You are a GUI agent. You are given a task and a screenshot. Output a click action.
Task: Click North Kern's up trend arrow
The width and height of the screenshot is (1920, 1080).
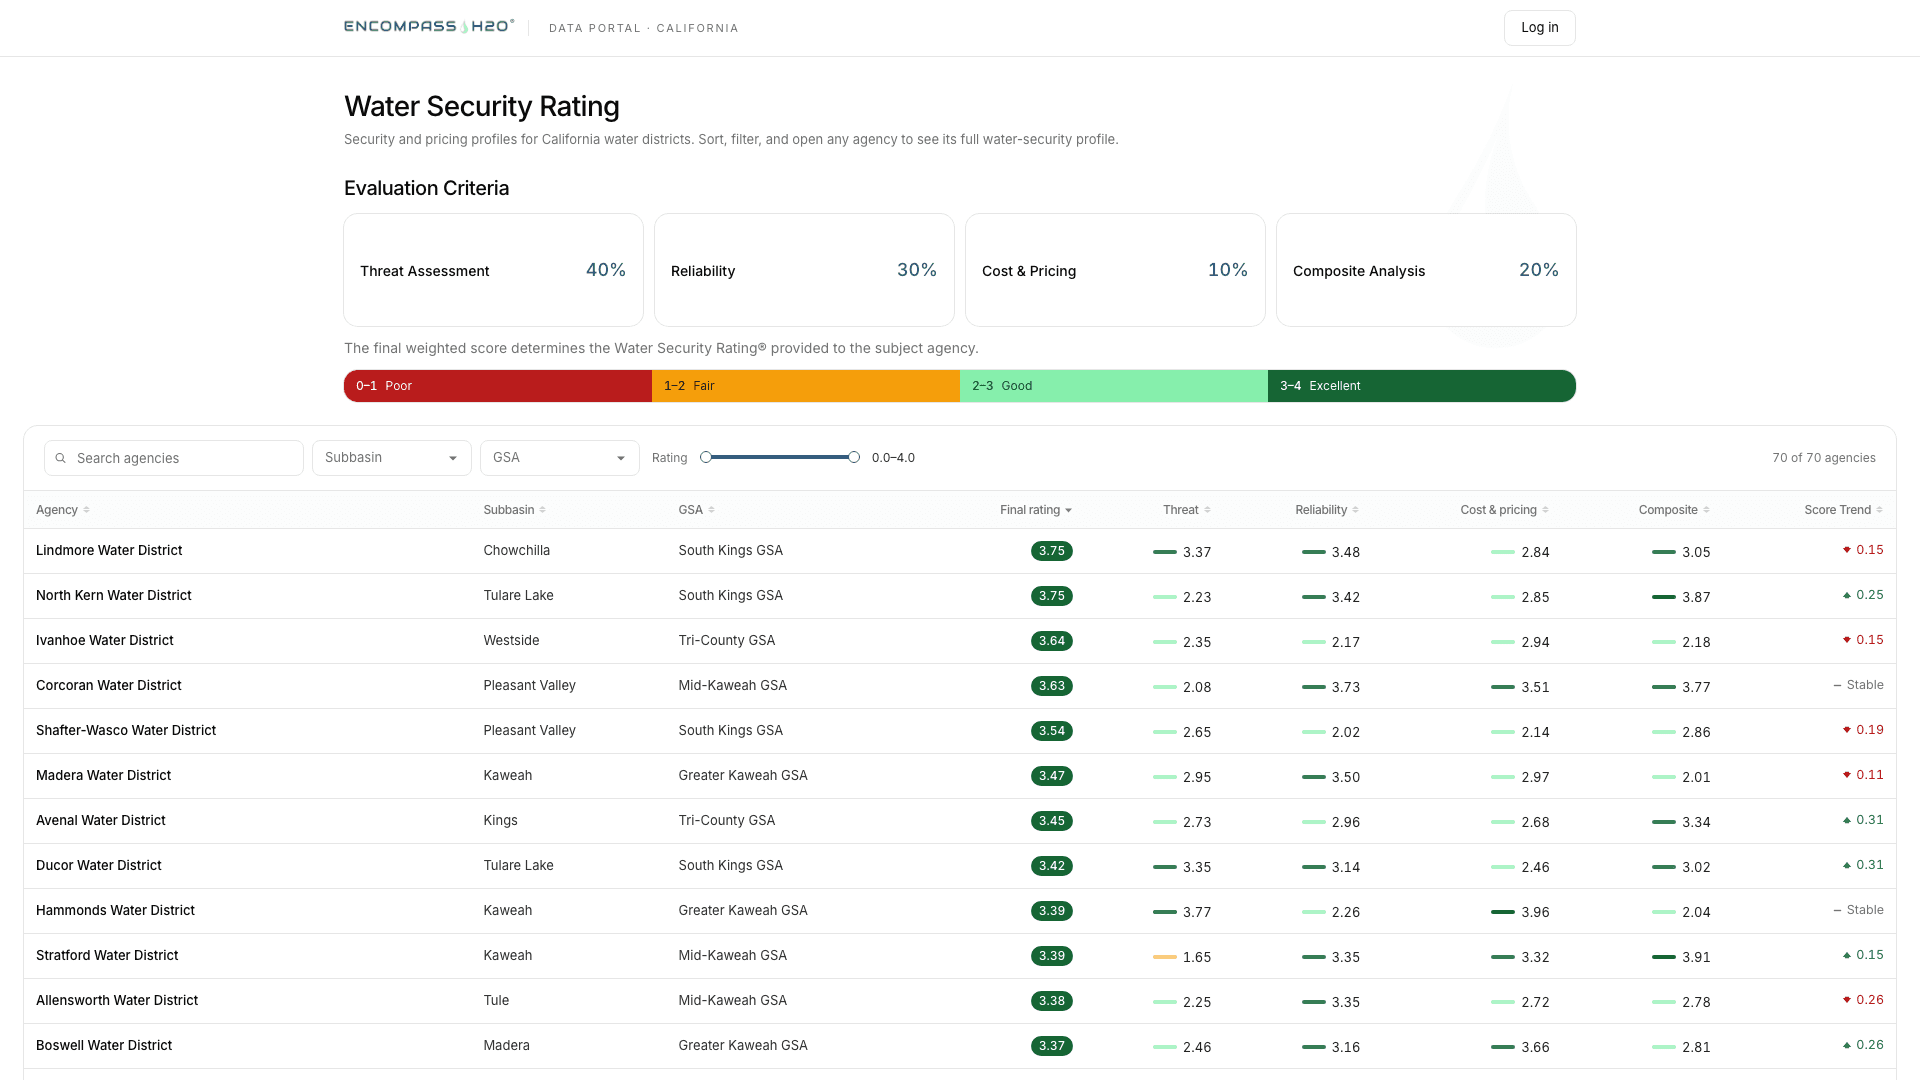click(1847, 595)
